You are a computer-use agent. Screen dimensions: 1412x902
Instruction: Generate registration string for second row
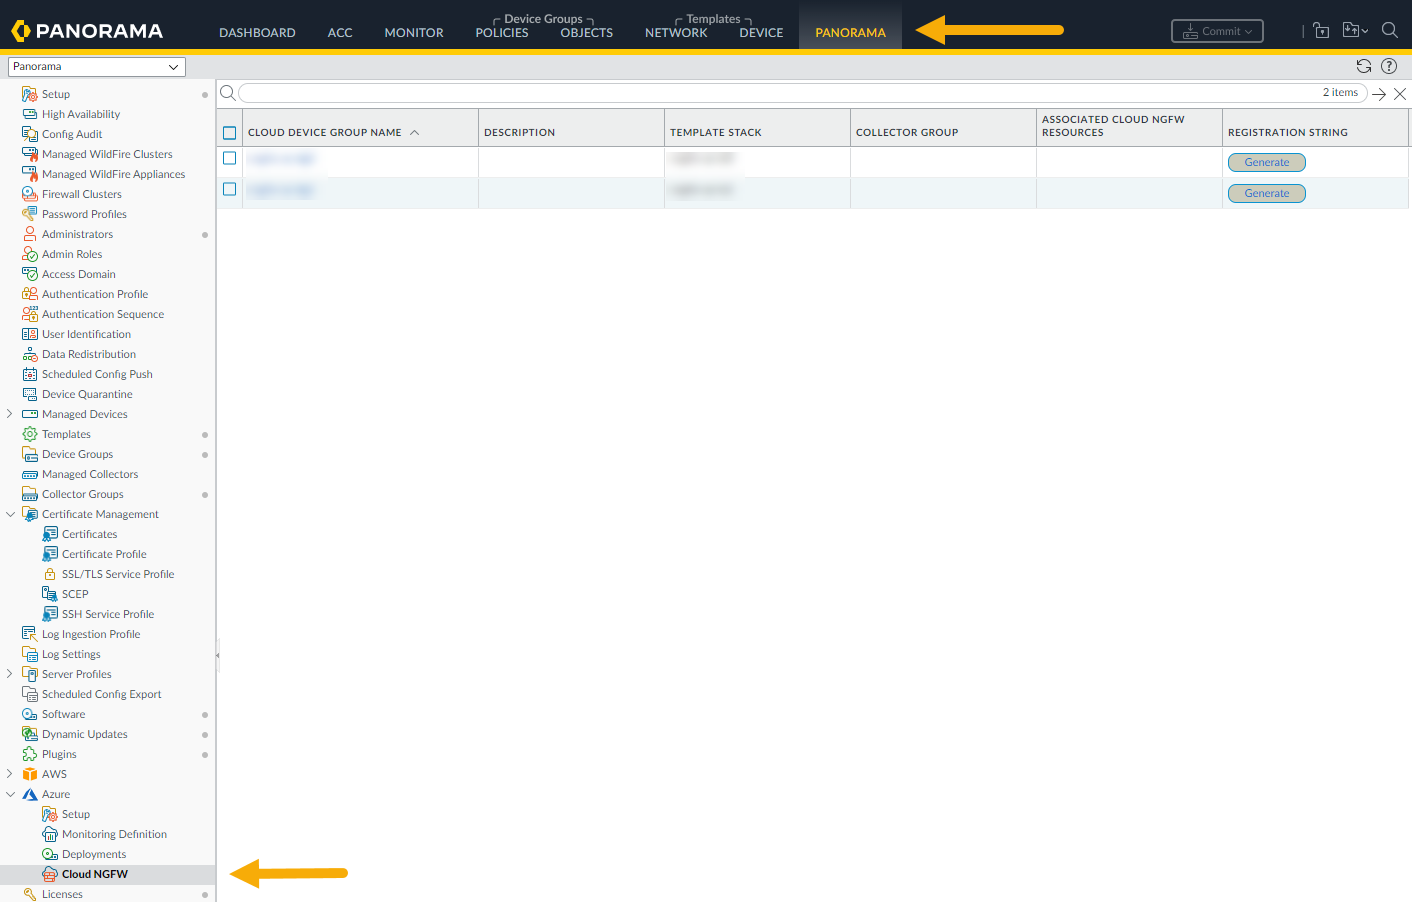[1267, 193]
